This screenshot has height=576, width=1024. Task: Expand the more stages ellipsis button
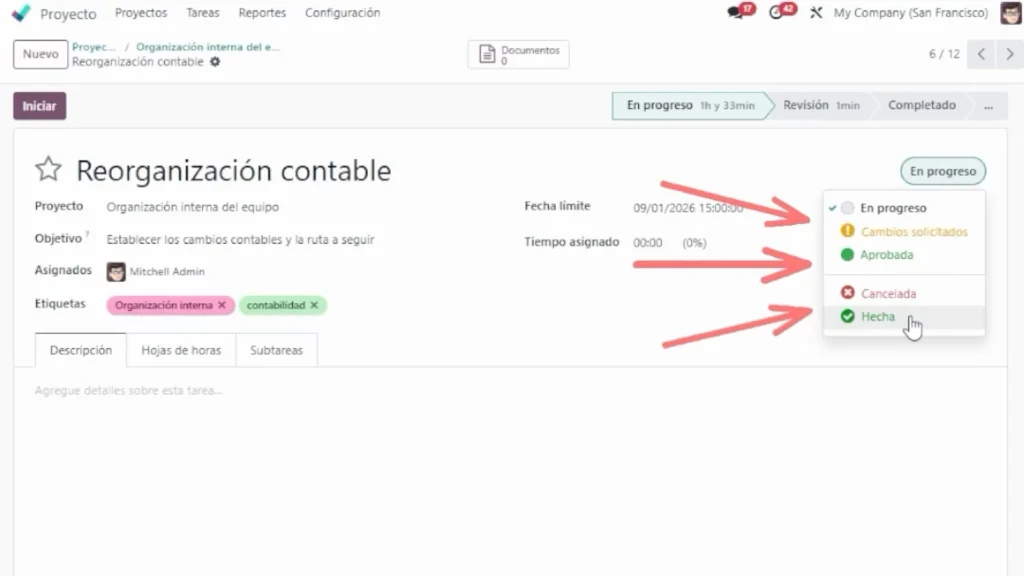pyautogui.click(x=989, y=105)
